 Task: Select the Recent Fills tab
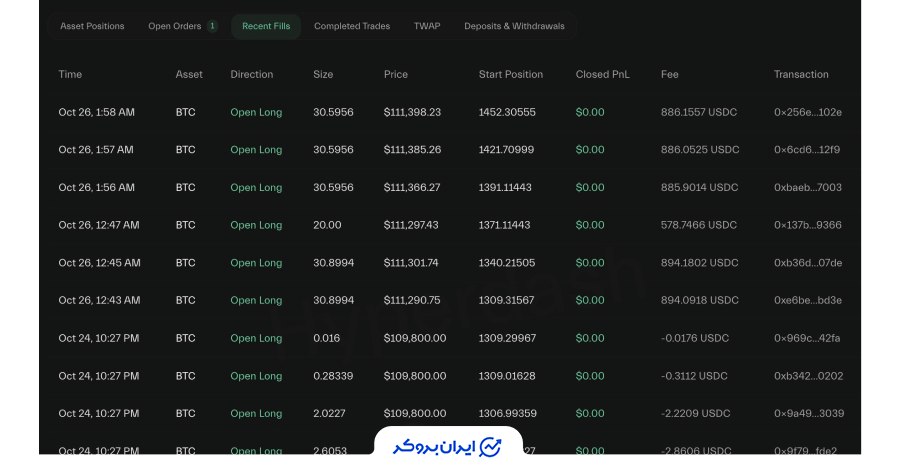tap(266, 26)
